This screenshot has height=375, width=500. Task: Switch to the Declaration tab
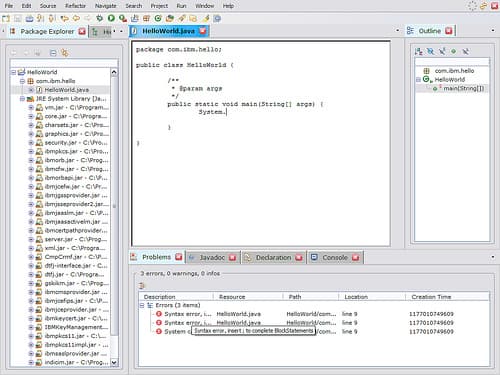pyautogui.click(x=273, y=257)
